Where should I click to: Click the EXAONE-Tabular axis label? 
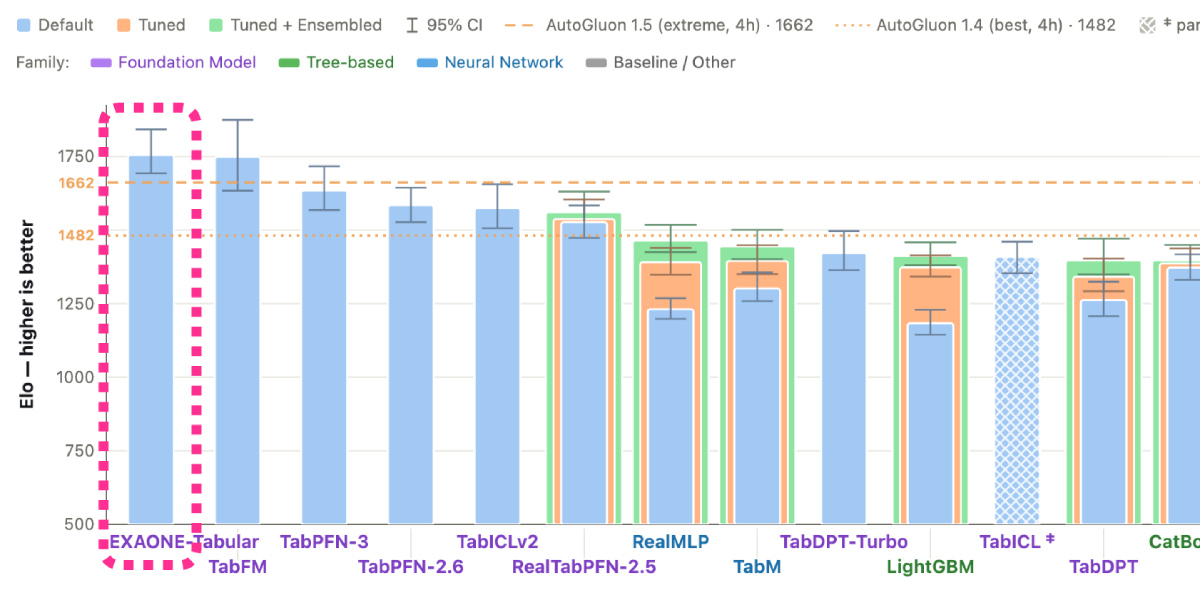[x=184, y=542]
